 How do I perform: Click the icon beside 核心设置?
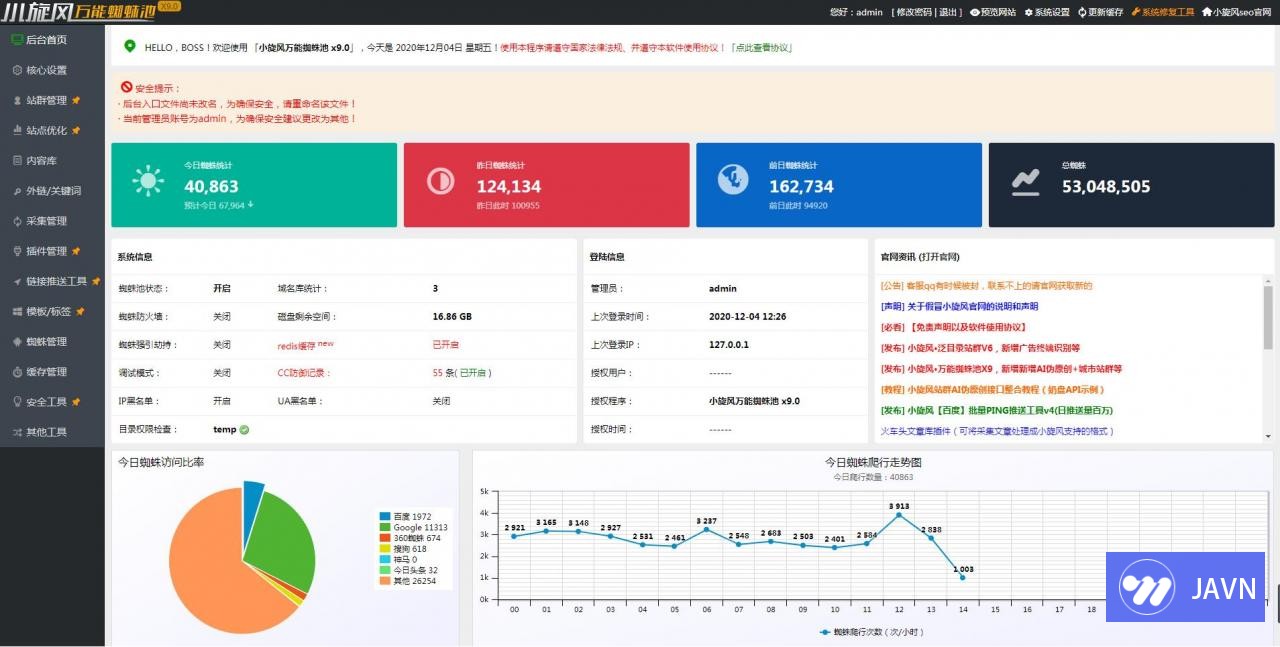[x=17, y=70]
